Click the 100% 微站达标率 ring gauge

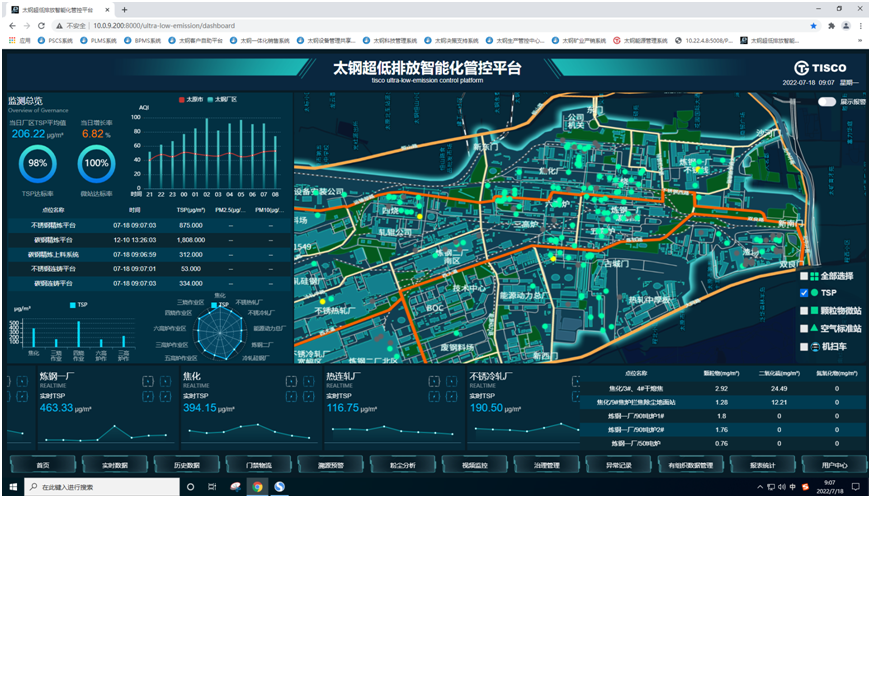[96, 163]
